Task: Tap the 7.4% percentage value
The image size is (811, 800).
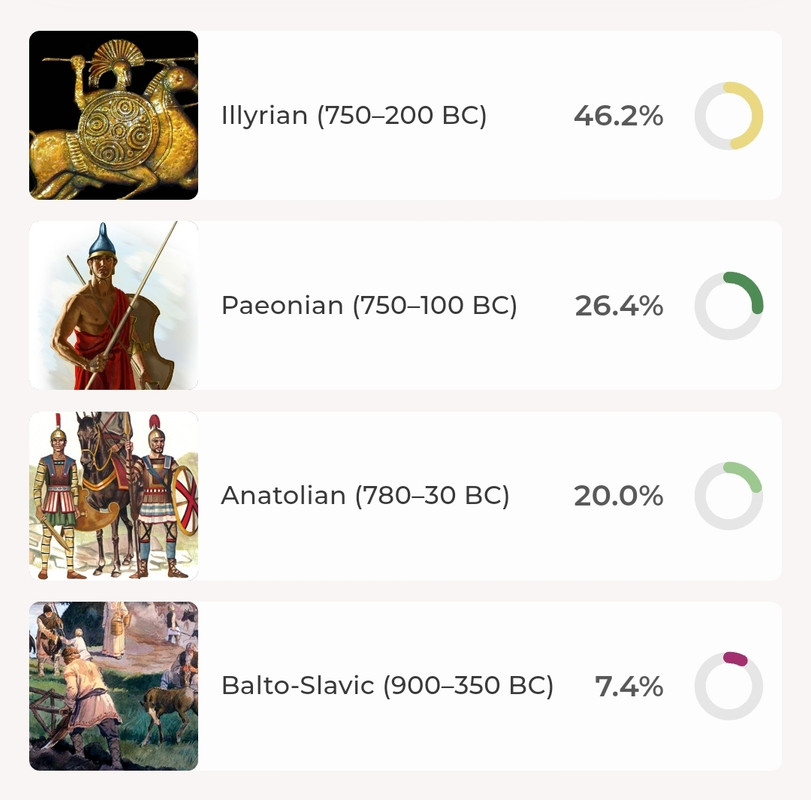Action: (x=629, y=686)
